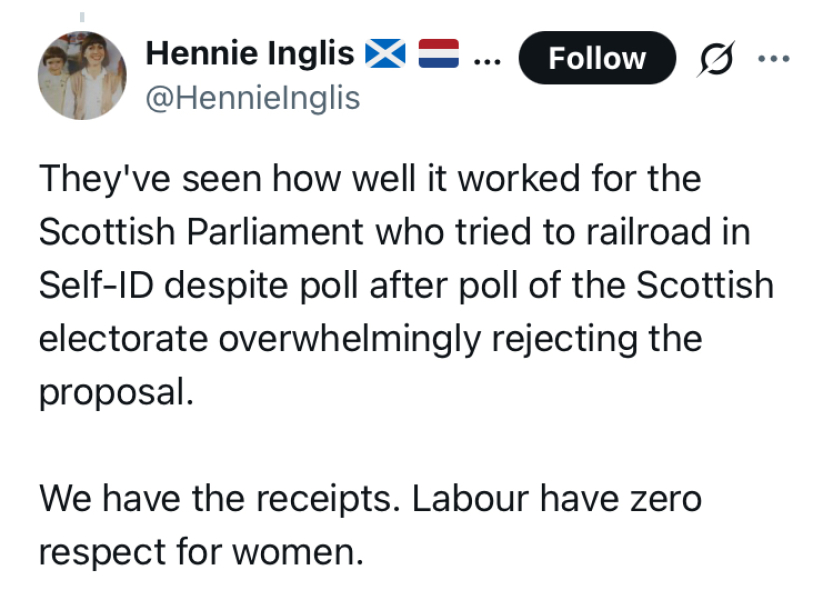The image size is (833, 600).
Task: Click the Netherlands flag emoji beside the name
Action: (437, 56)
